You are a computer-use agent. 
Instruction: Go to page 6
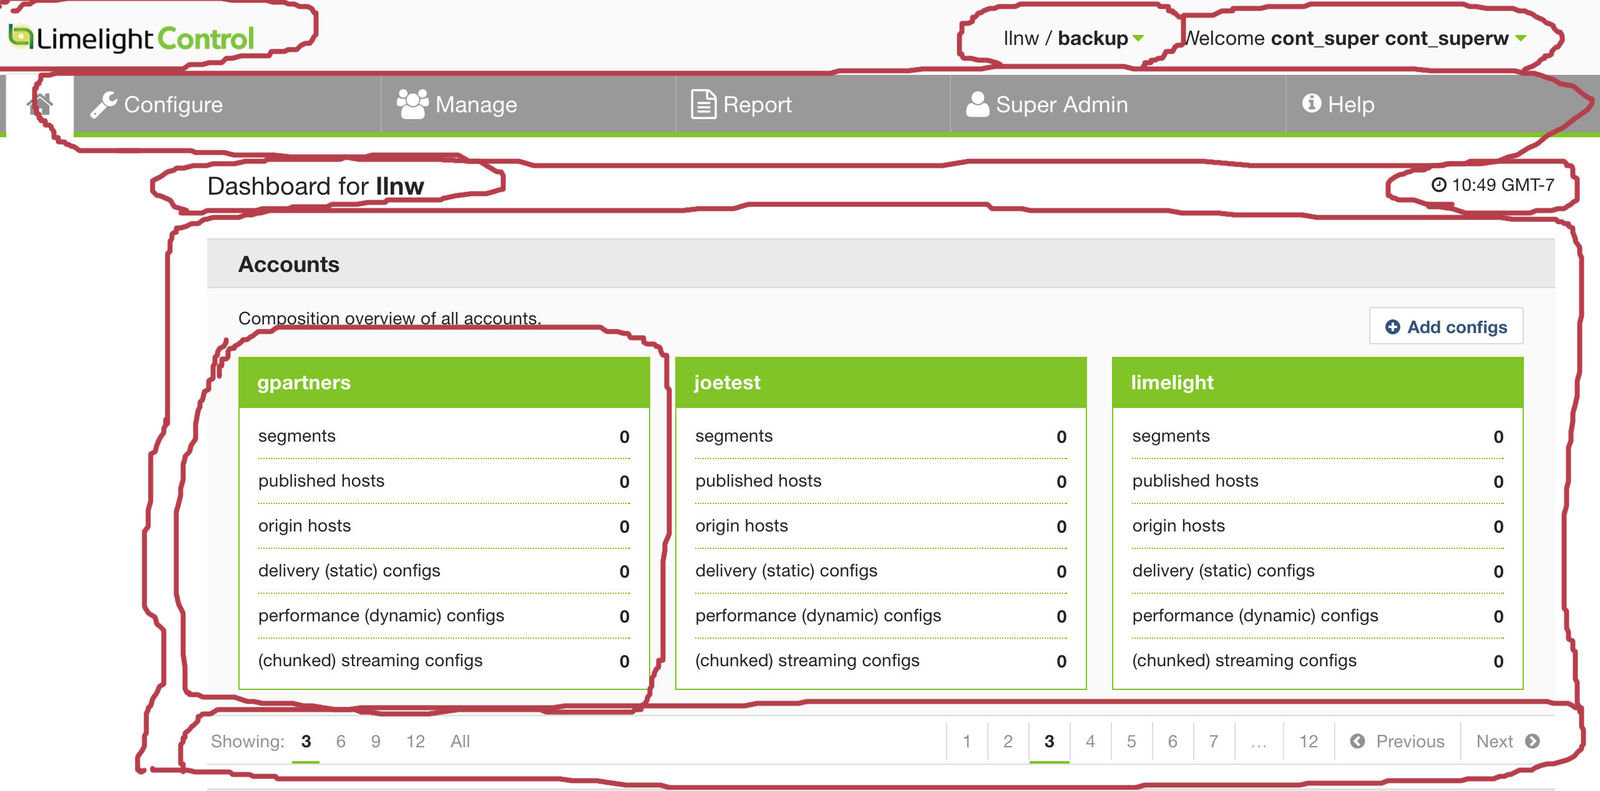click(1172, 741)
